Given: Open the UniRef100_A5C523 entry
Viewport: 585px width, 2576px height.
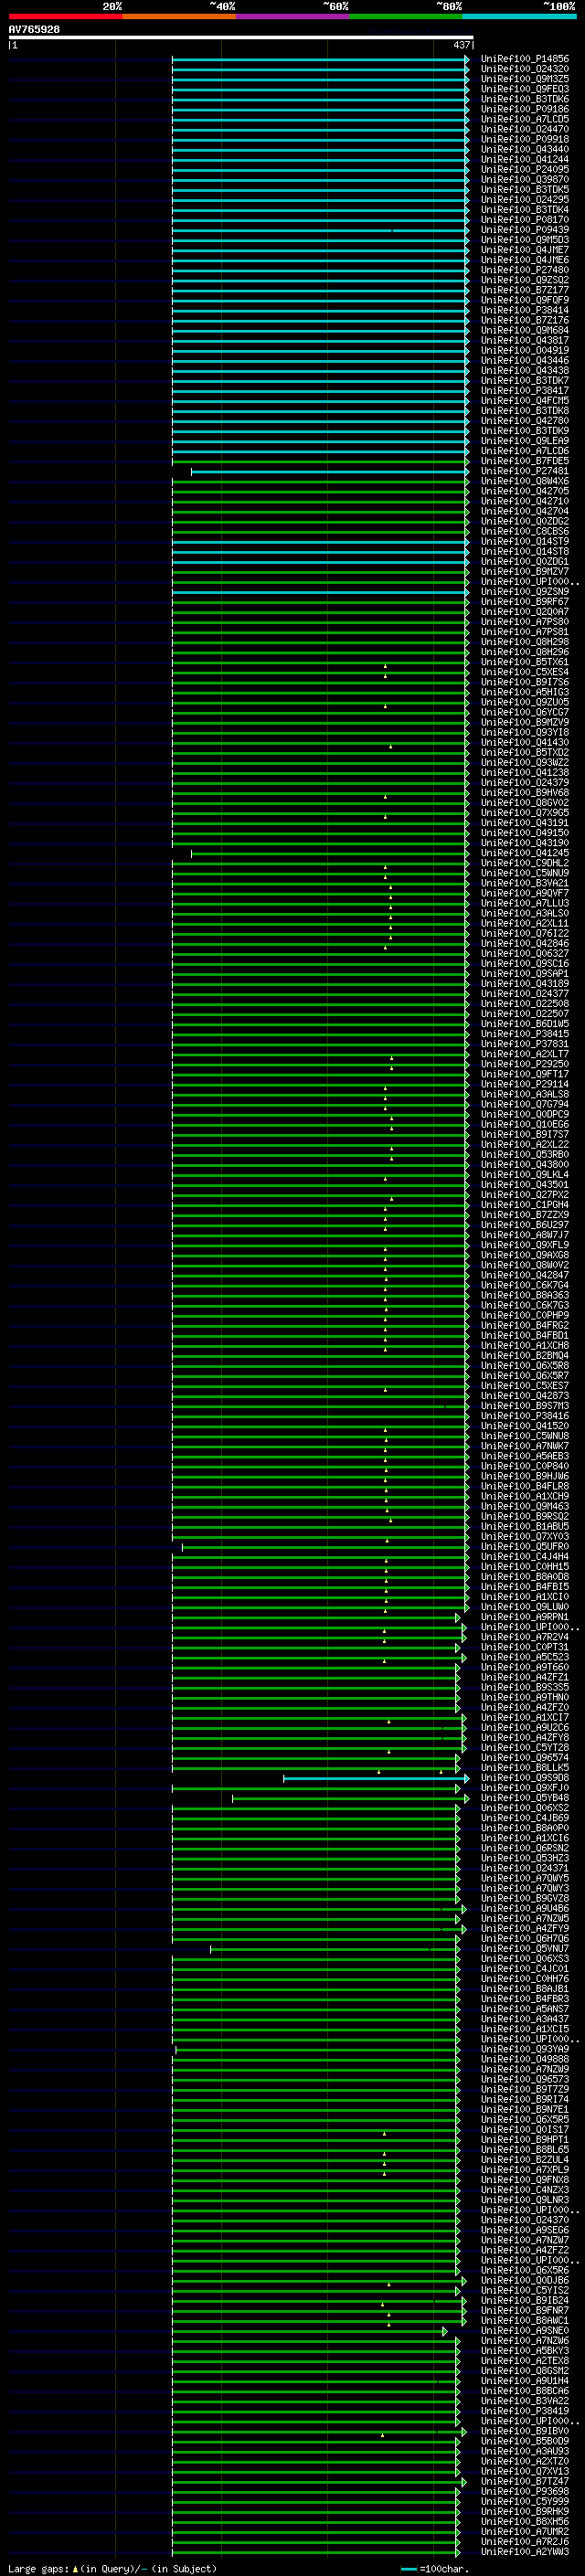Looking at the screenshot, I should (x=524, y=1657).
